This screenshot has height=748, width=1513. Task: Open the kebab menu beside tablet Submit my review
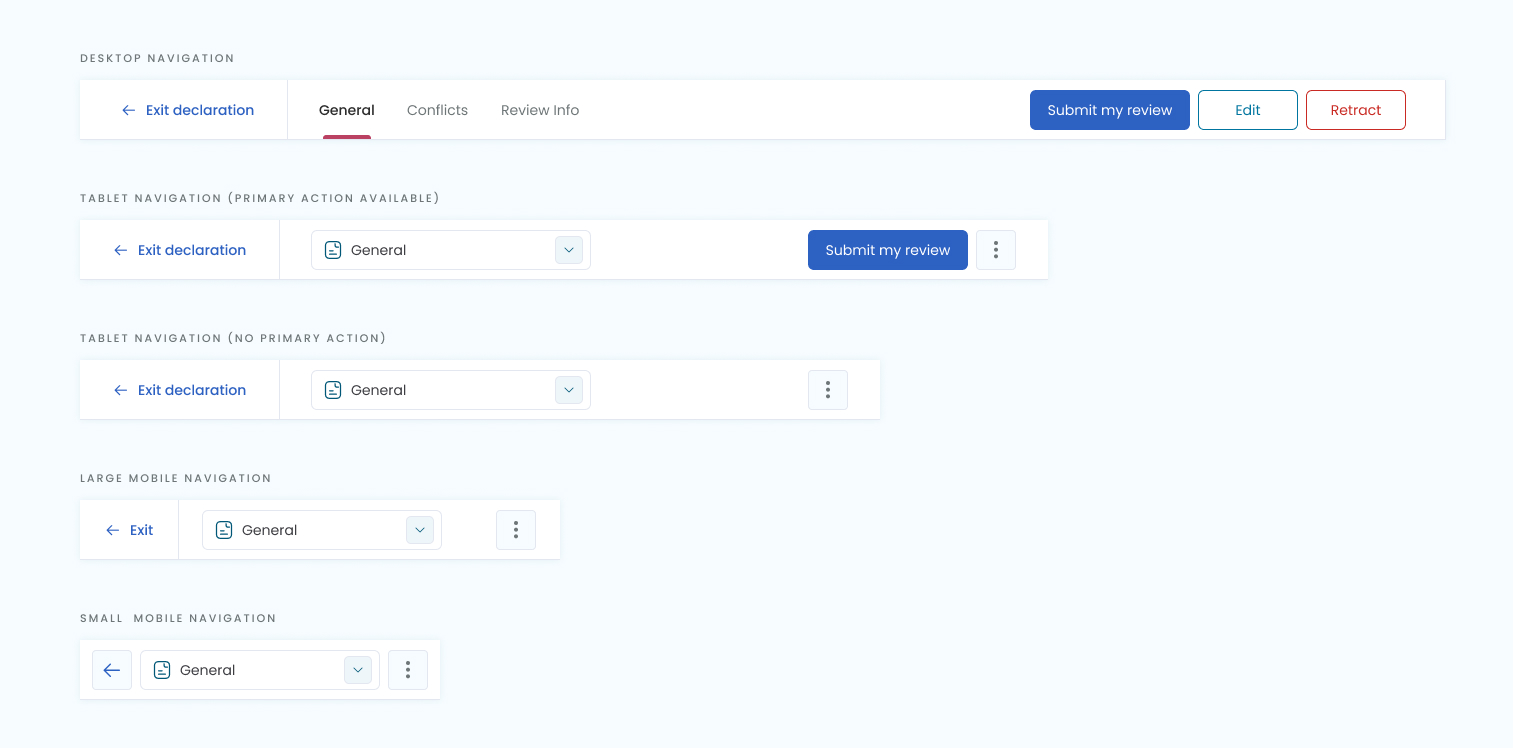click(x=996, y=250)
